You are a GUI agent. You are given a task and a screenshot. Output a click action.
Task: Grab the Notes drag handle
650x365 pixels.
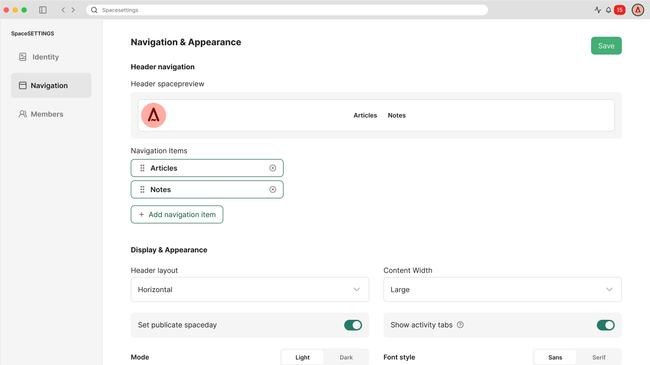coord(142,190)
